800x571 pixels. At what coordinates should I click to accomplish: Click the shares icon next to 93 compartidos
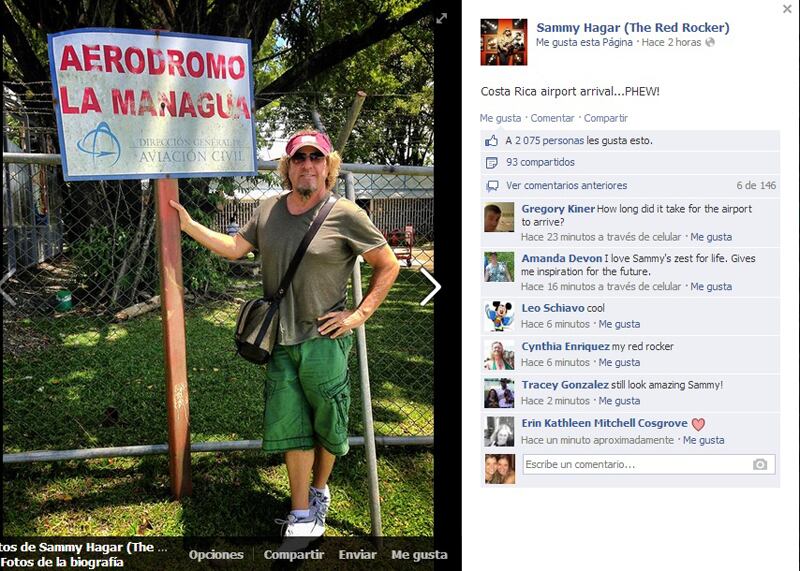[x=492, y=163]
